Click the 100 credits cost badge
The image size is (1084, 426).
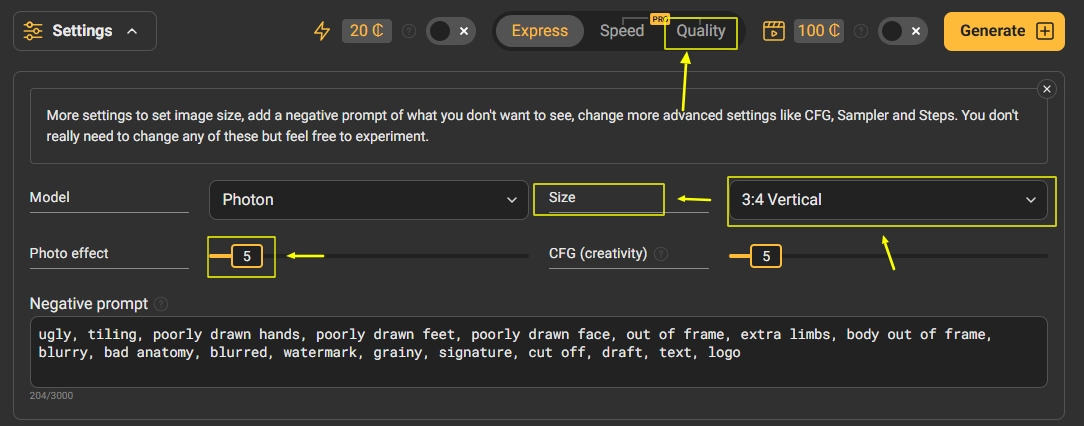pyautogui.click(x=819, y=31)
